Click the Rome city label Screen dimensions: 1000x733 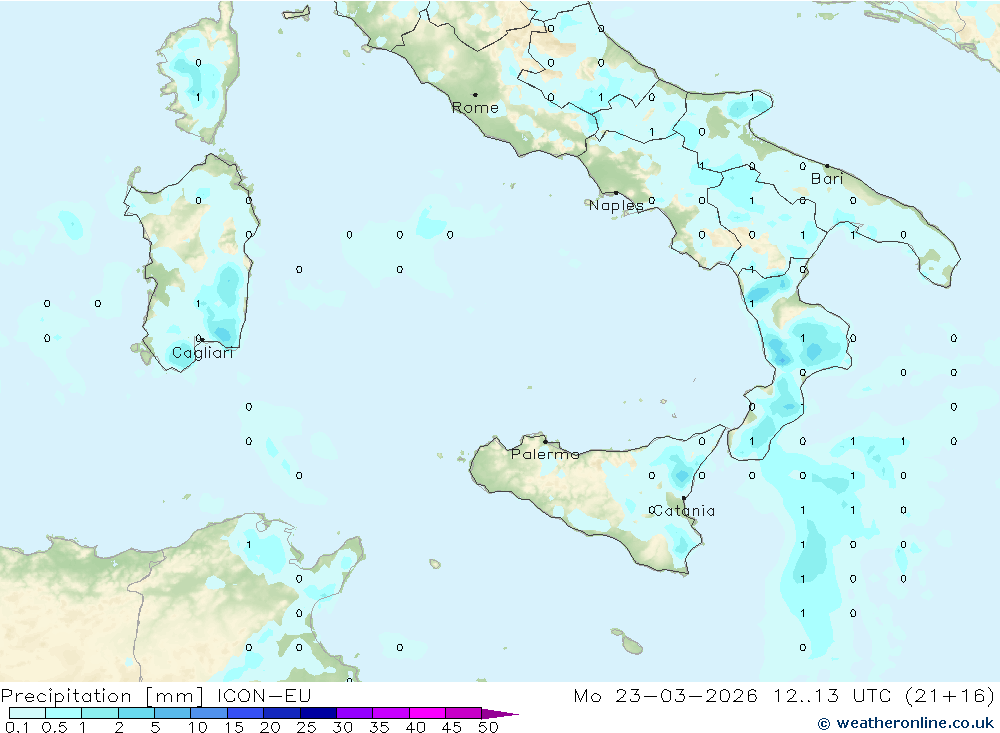pyautogui.click(x=475, y=108)
